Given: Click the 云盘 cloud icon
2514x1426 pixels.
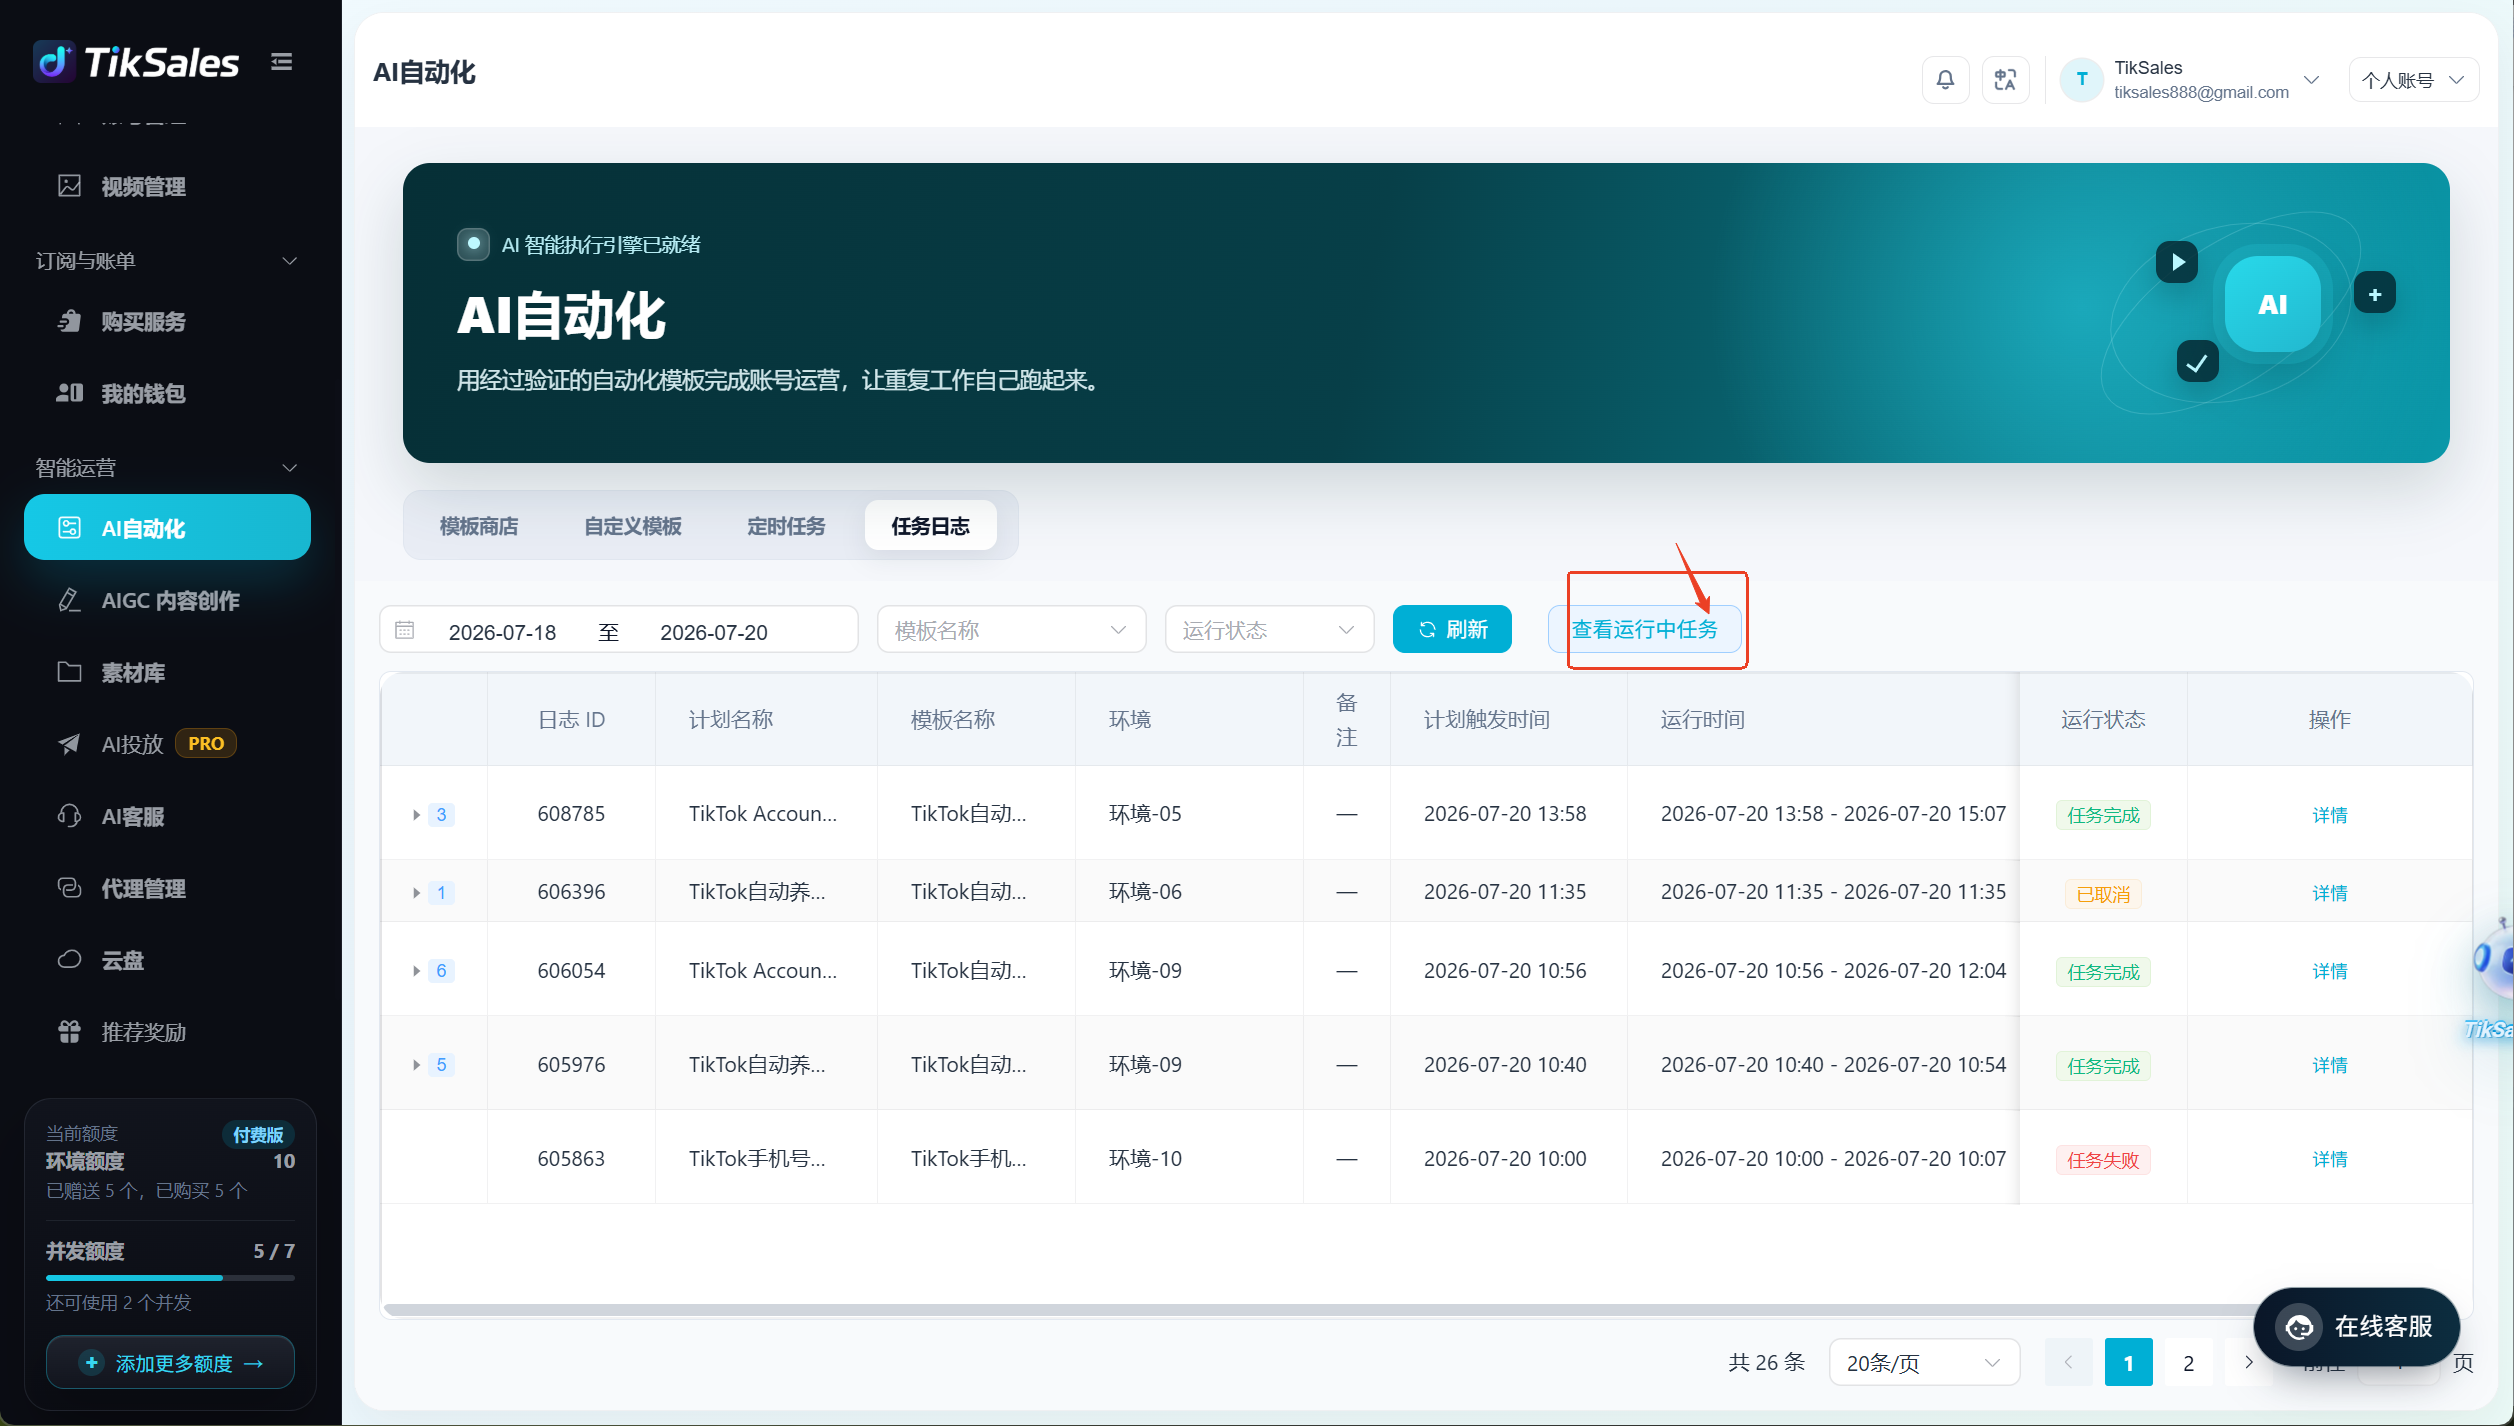Looking at the screenshot, I should tap(69, 960).
